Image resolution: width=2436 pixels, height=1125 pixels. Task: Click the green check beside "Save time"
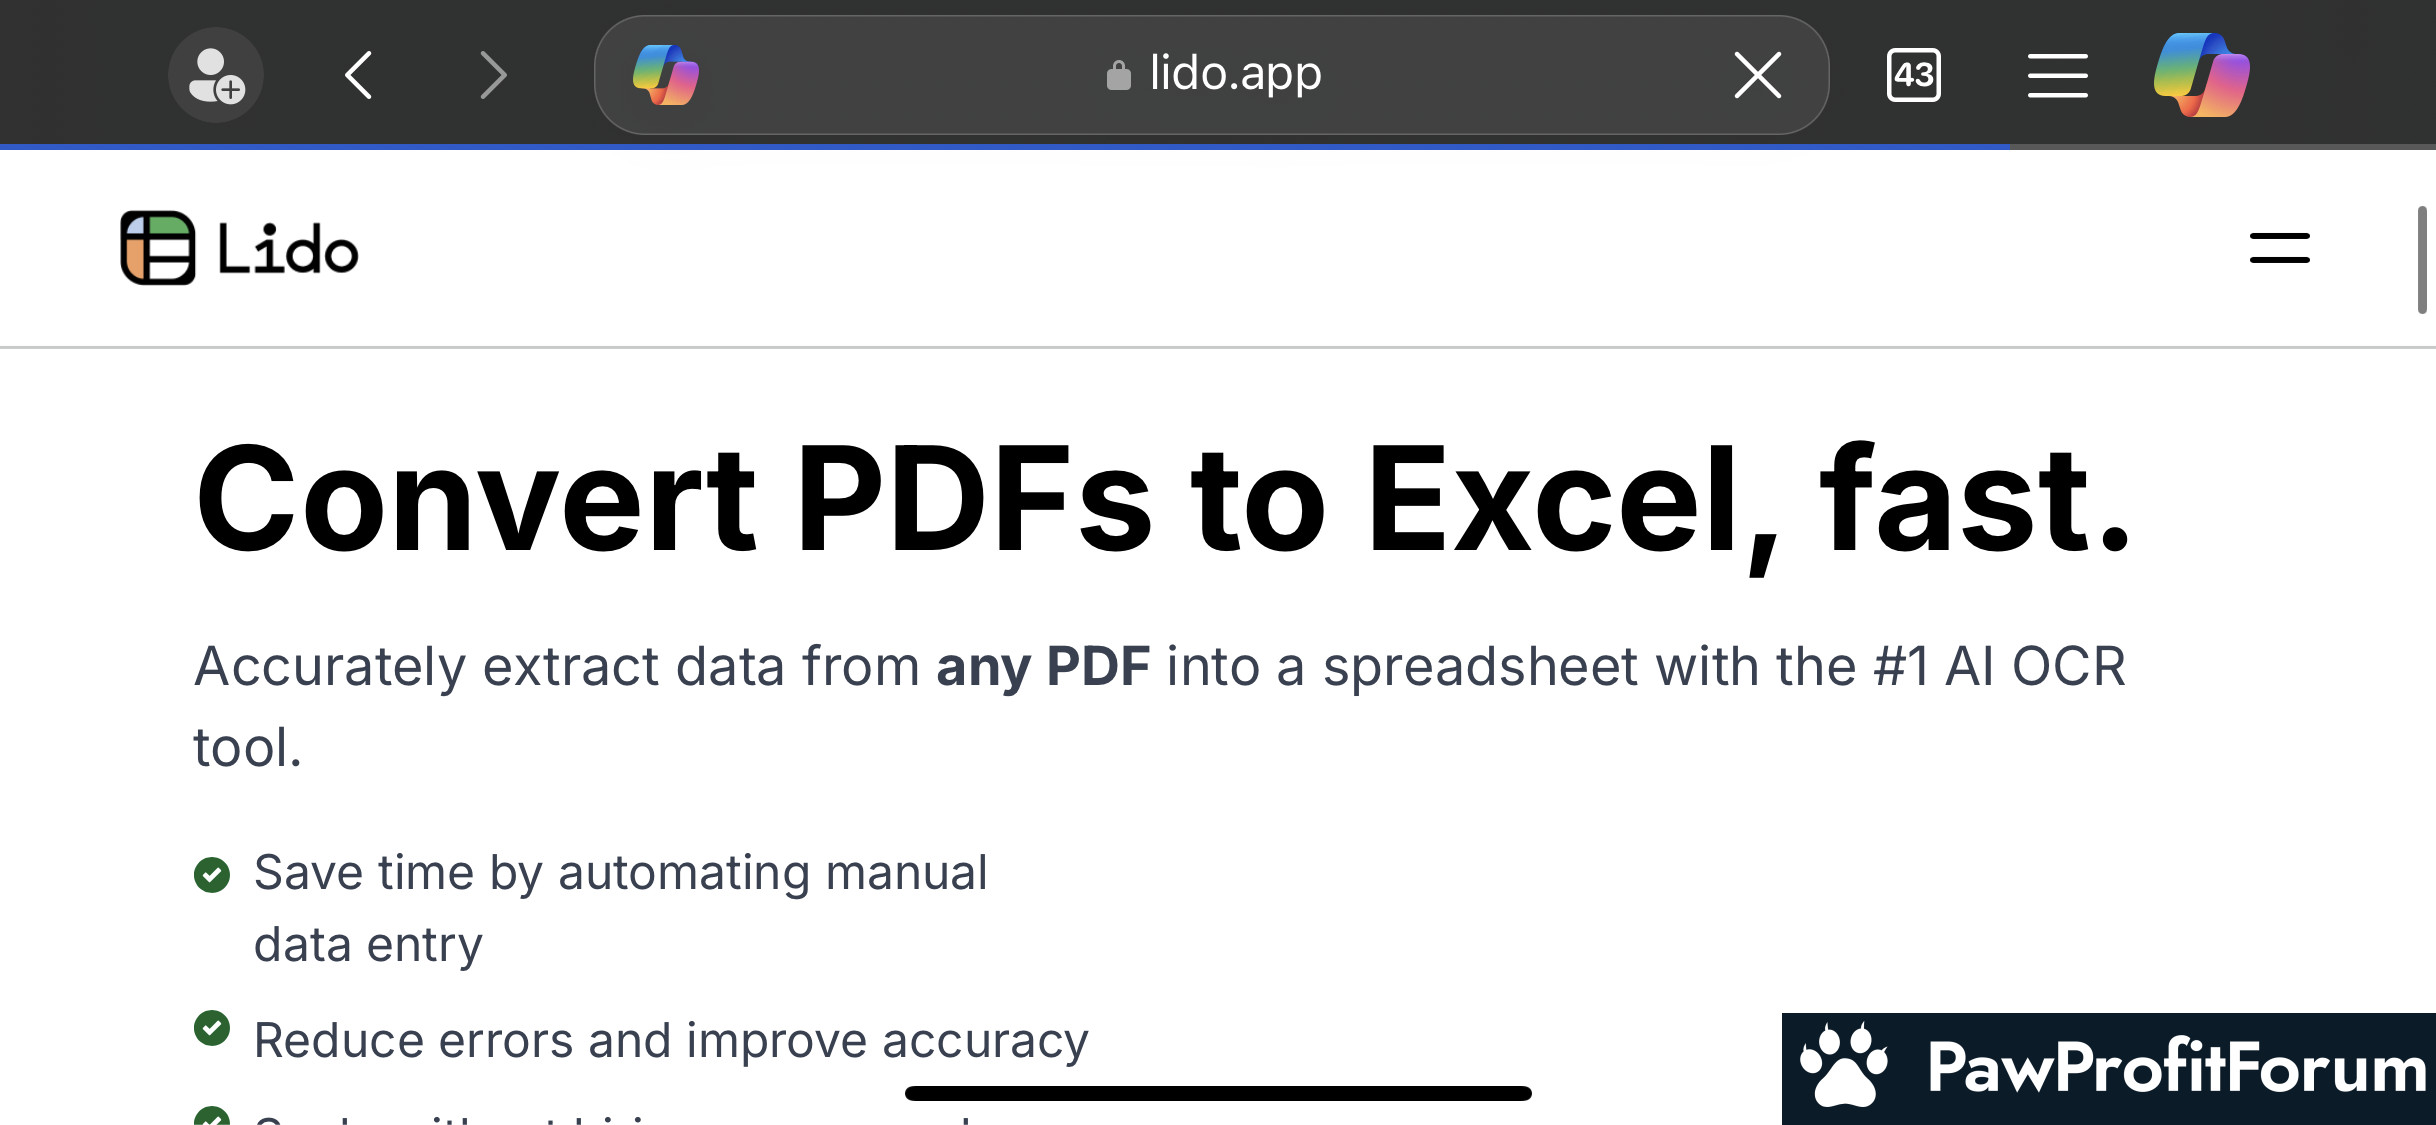click(212, 875)
